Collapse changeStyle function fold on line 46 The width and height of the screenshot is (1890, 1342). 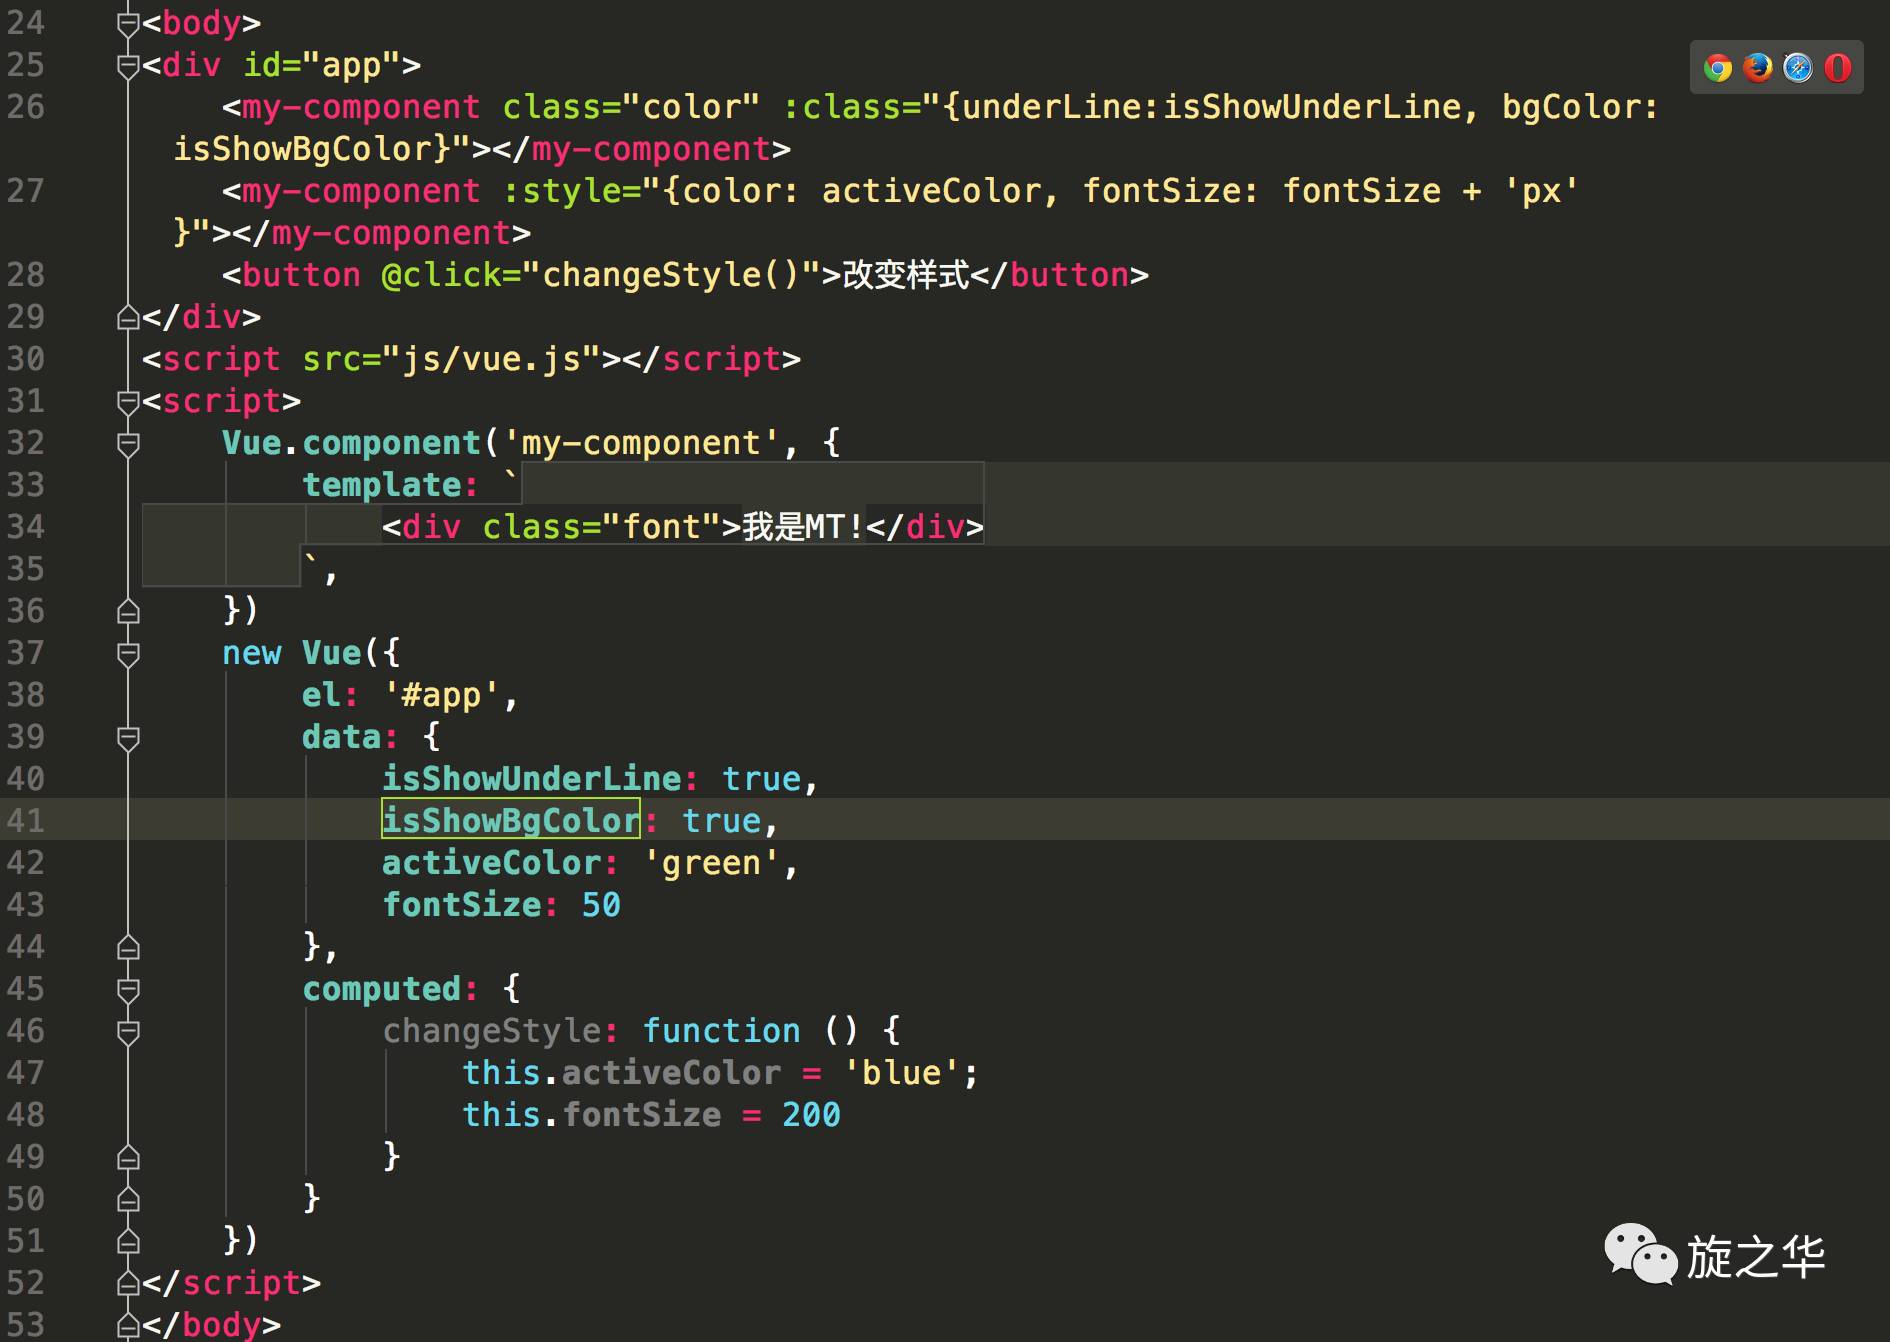tap(128, 1032)
